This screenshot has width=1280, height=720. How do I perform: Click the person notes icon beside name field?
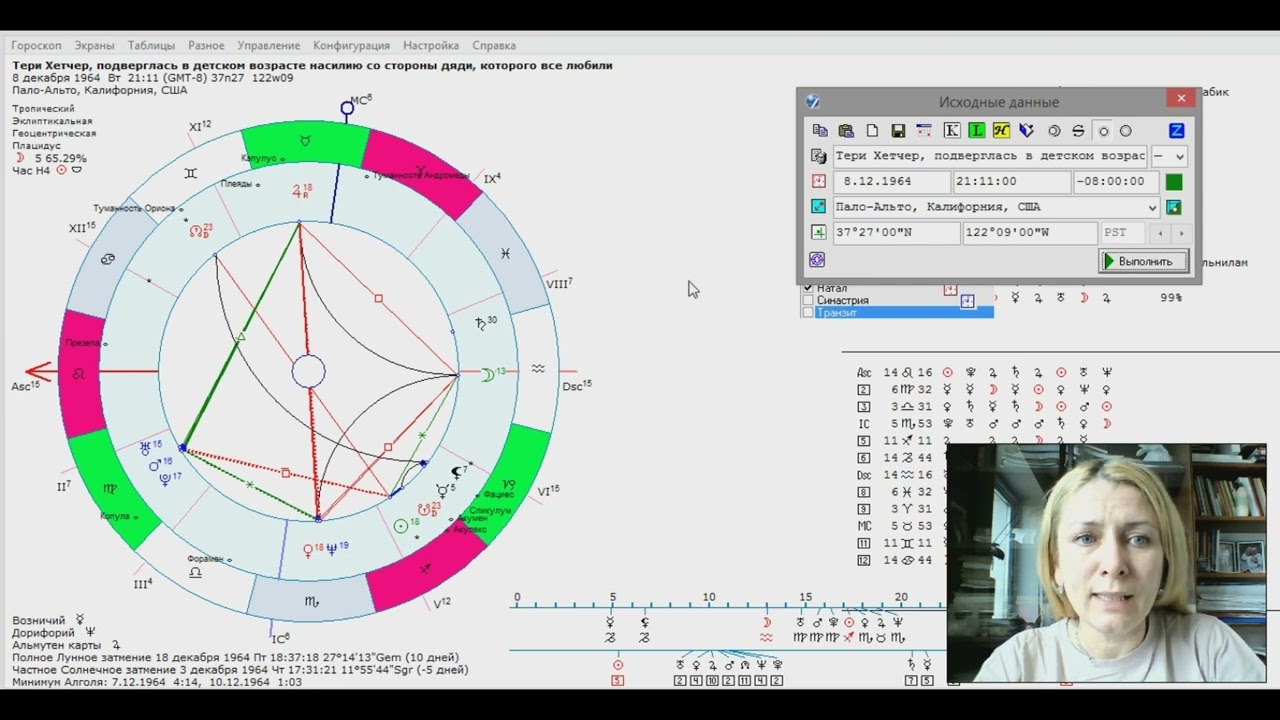click(819, 157)
